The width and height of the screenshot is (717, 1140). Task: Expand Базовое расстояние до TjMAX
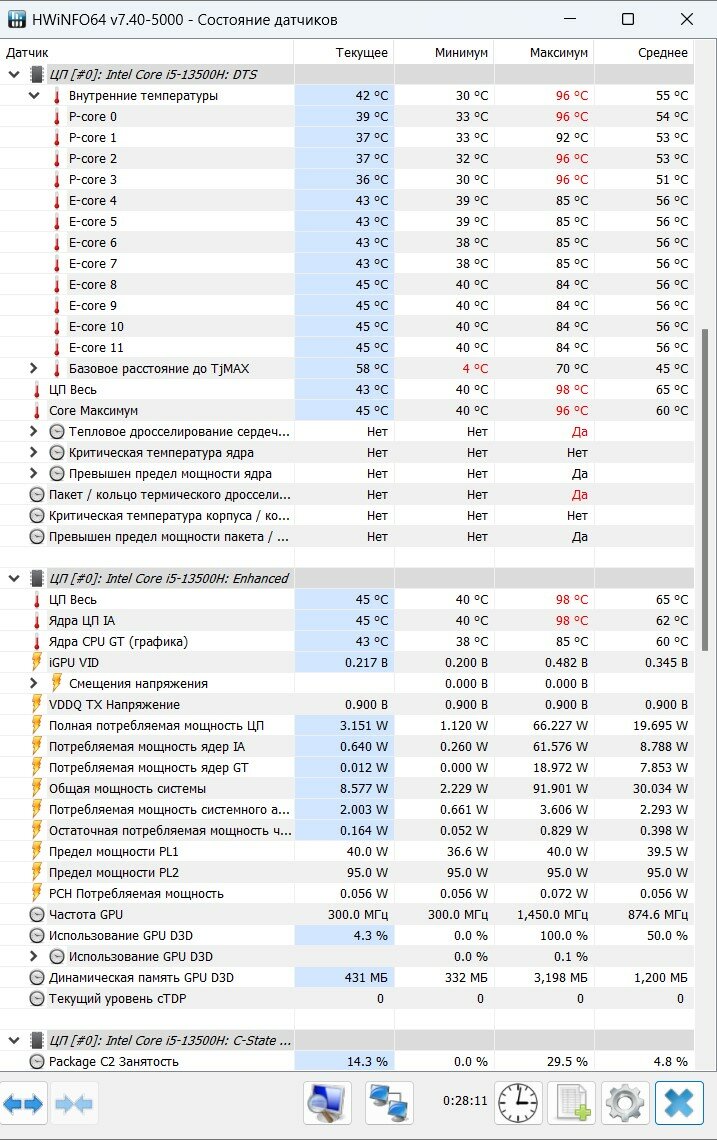[x=33, y=369]
